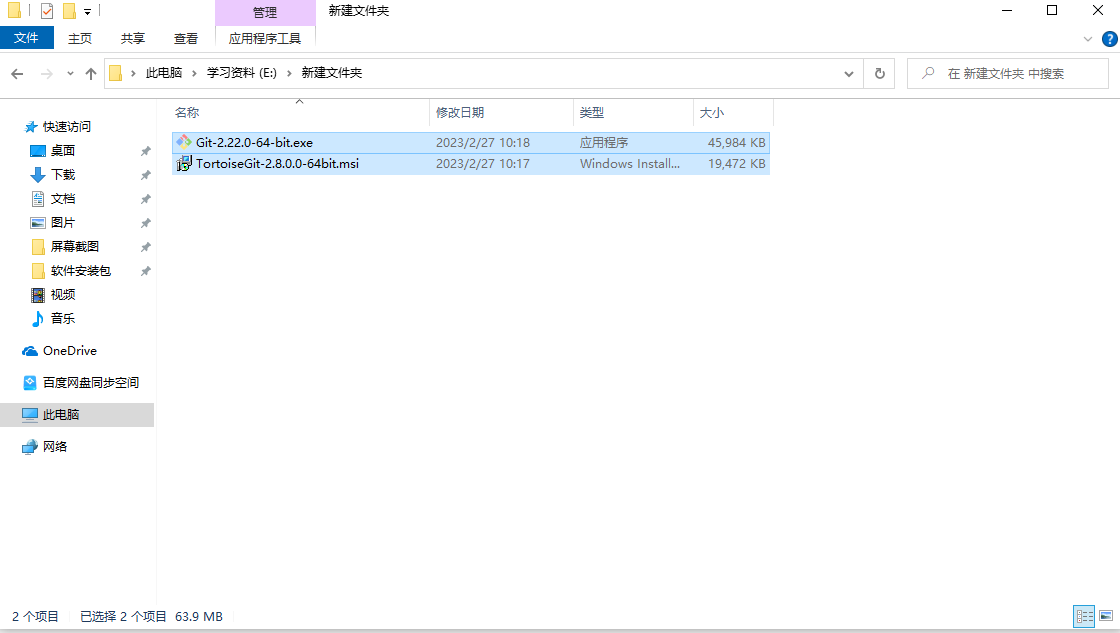Switch to details view layout
Image resolution: width=1120 pixels, height=633 pixels.
point(1084,617)
